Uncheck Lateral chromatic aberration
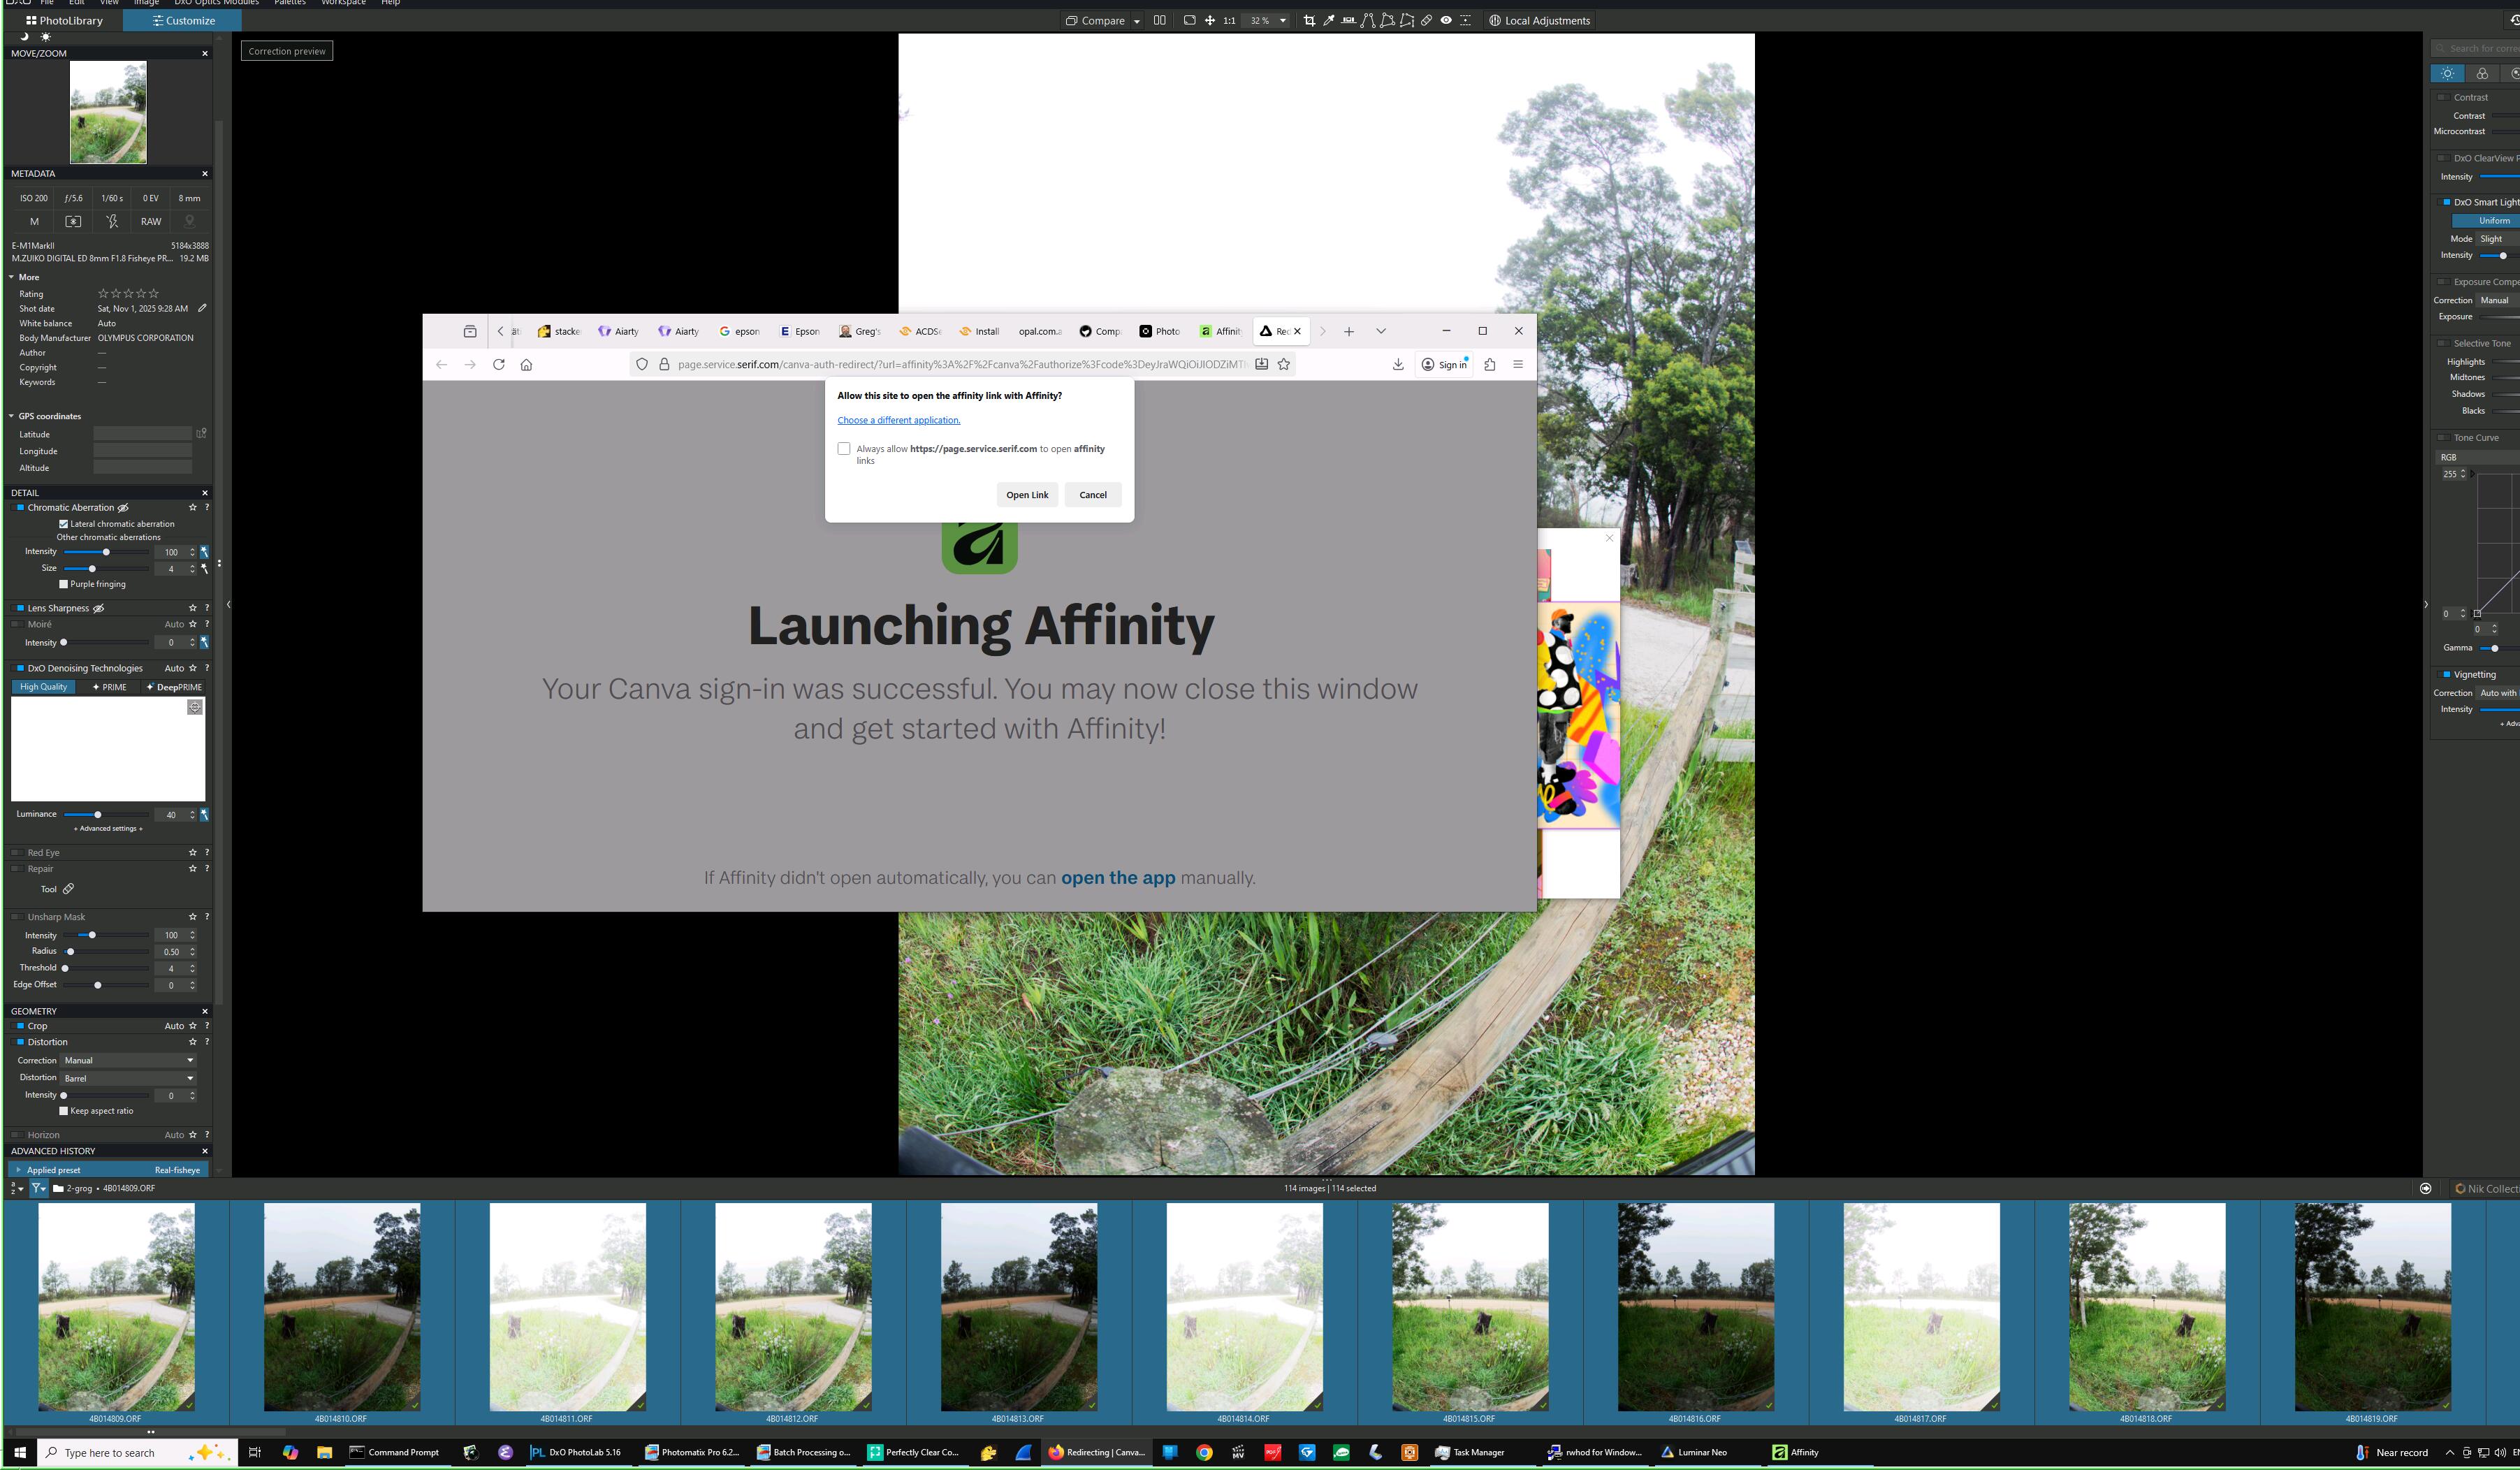The height and width of the screenshot is (1470, 2520). [64, 524]
